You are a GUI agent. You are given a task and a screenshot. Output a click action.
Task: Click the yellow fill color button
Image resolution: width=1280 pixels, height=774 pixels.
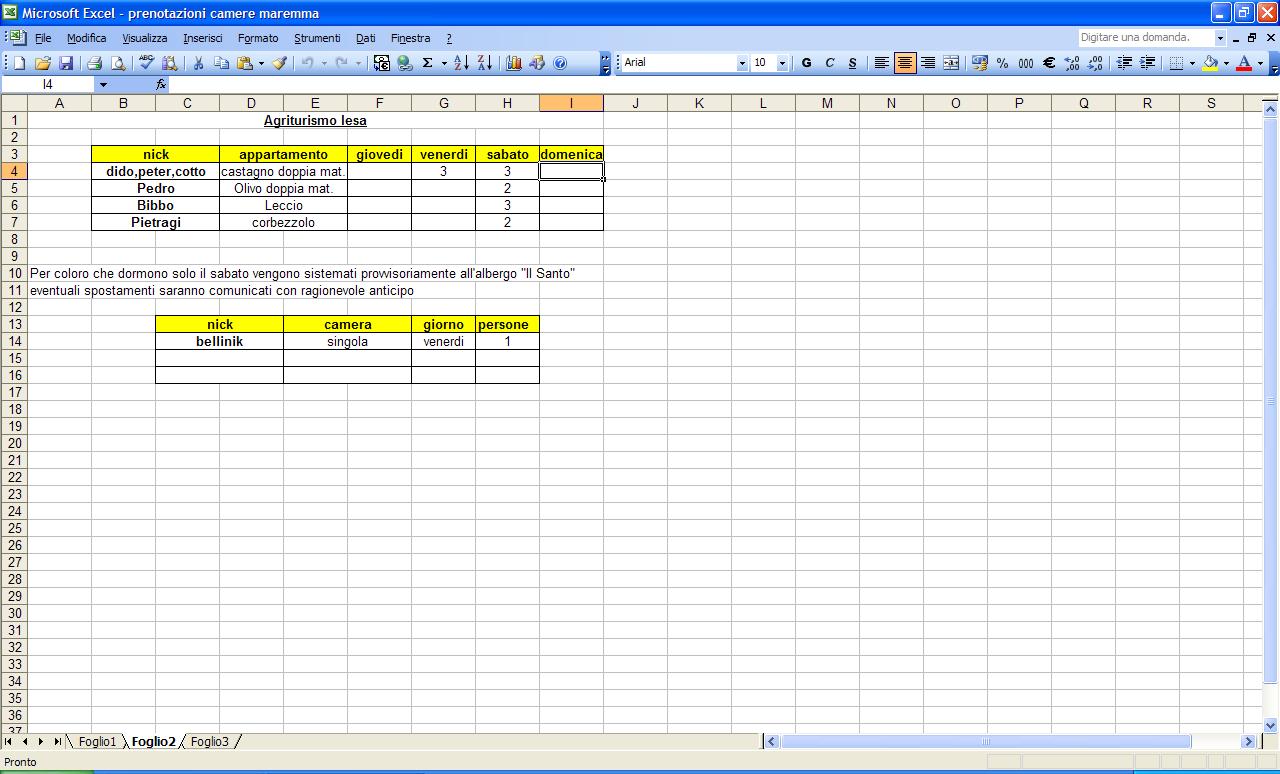[x=1211, y=63]
